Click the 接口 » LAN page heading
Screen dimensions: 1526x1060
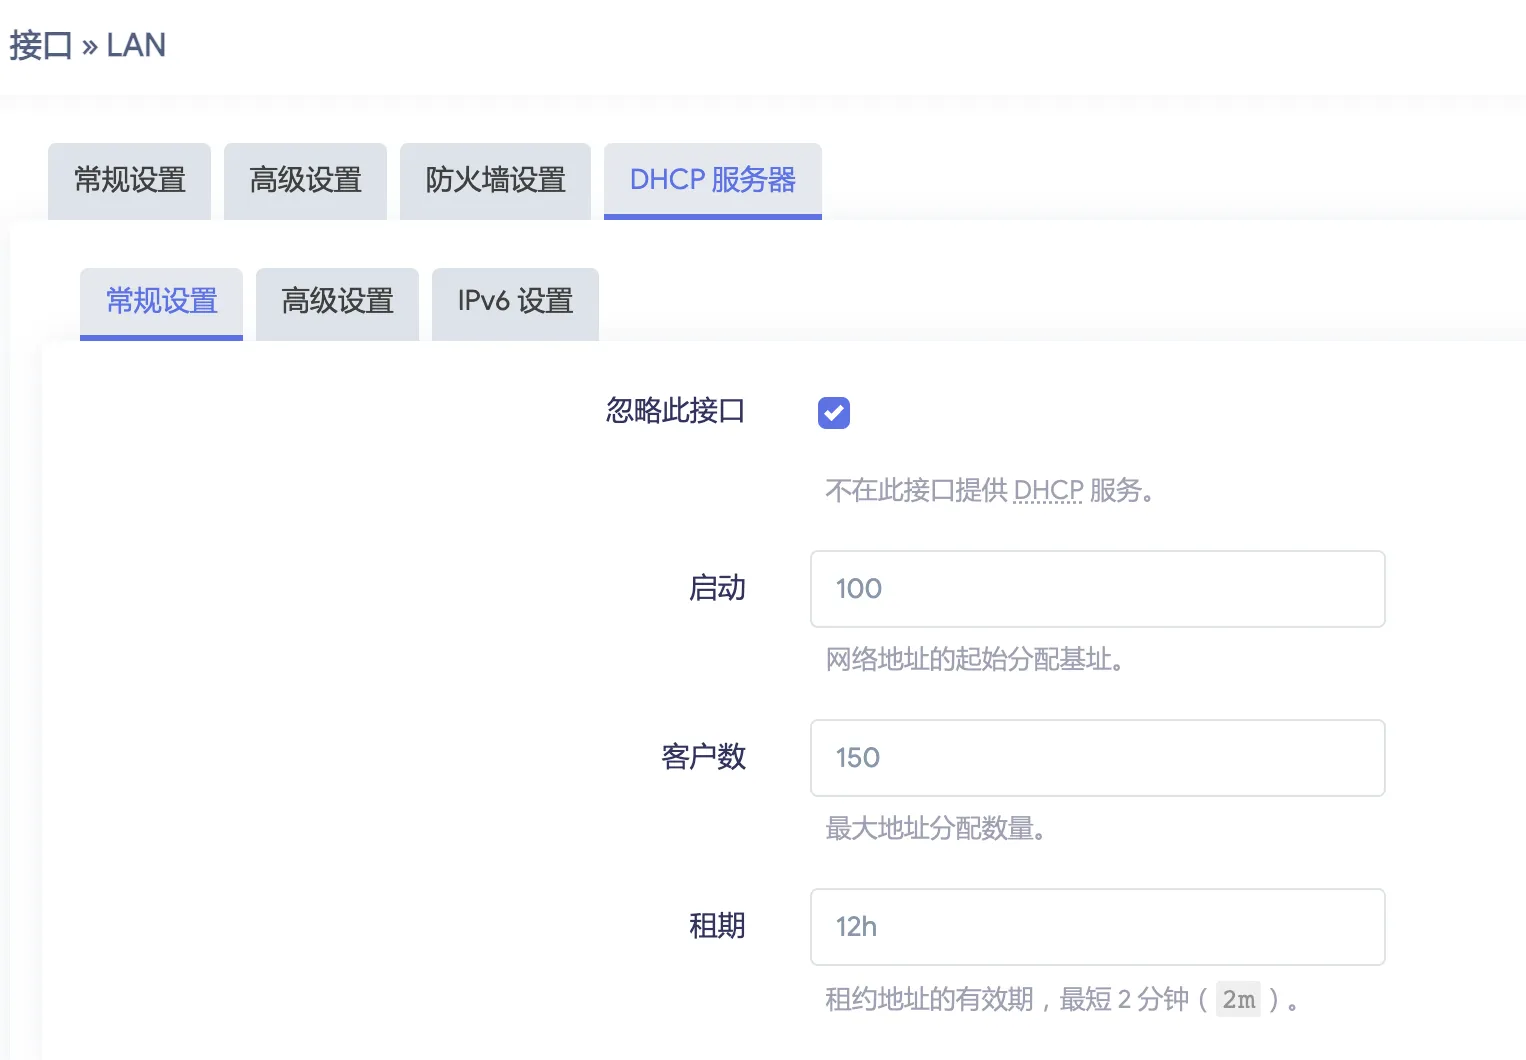(88, 45)
